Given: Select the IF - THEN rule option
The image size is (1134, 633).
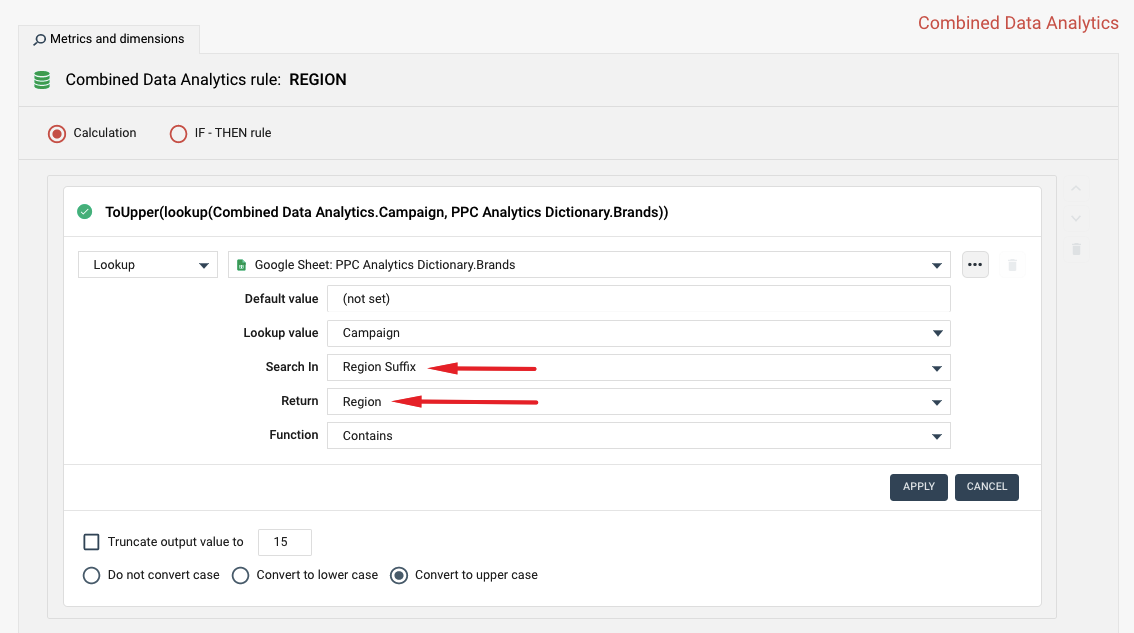Looking at the screenshot, I should tap(179, 134).
